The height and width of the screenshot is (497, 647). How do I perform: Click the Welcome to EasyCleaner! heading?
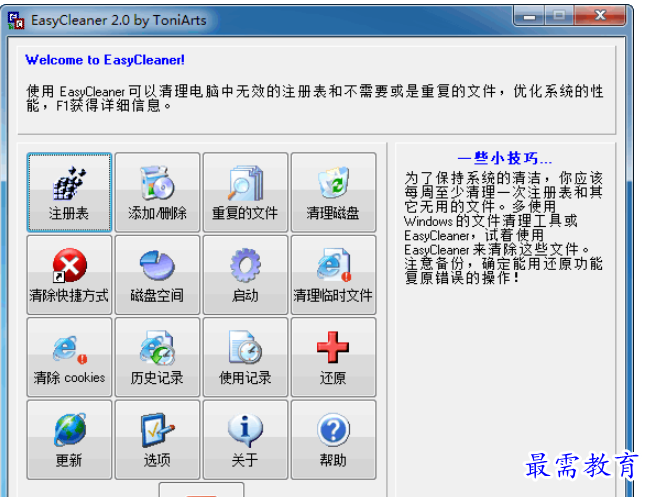105,60
